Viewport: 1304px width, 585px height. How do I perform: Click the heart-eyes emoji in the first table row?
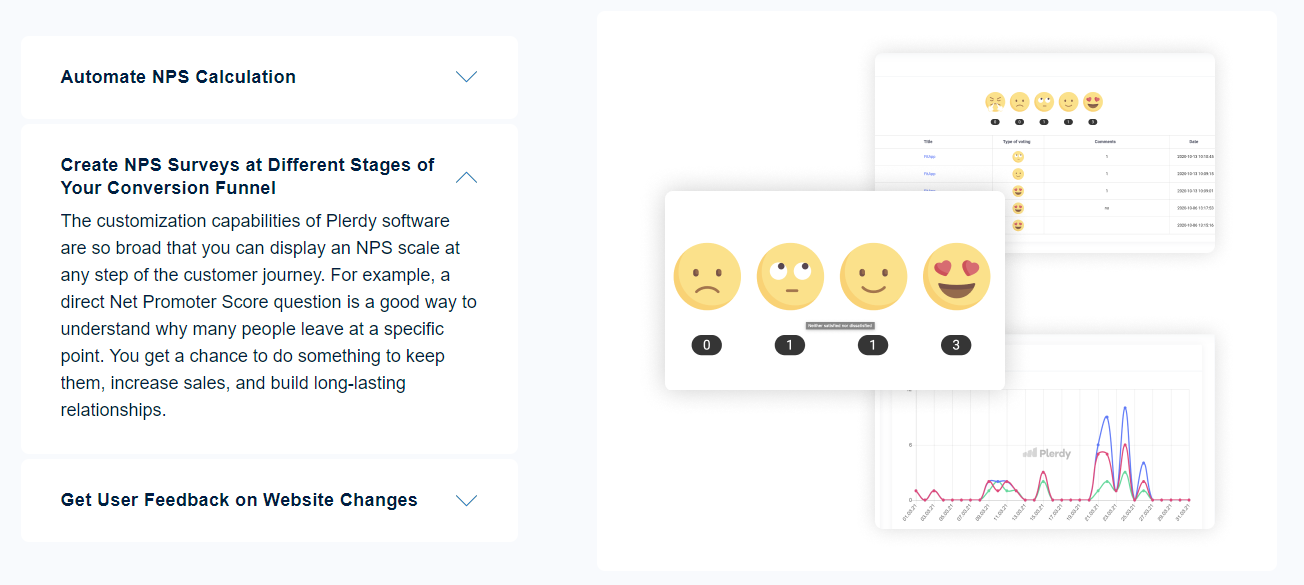point(1018,191)
